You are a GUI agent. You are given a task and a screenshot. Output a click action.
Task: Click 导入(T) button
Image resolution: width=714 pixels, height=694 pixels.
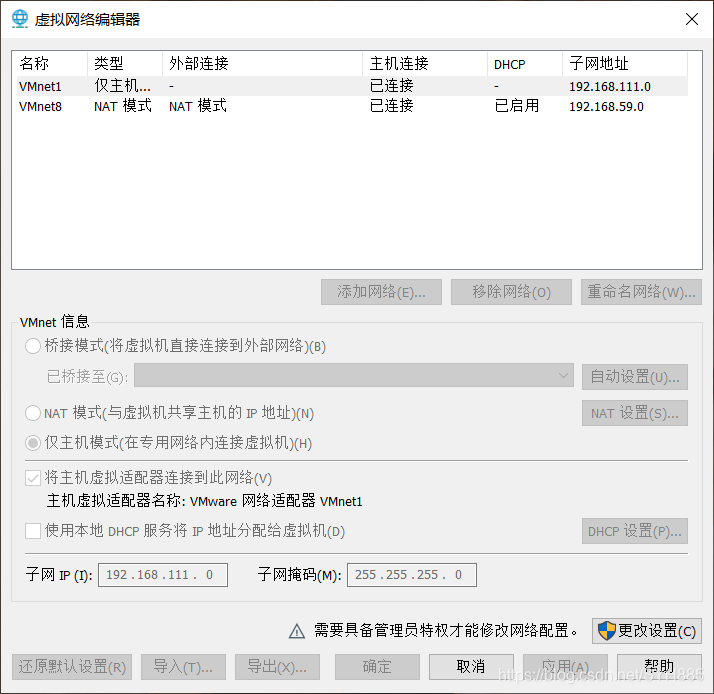coord(184,667)
